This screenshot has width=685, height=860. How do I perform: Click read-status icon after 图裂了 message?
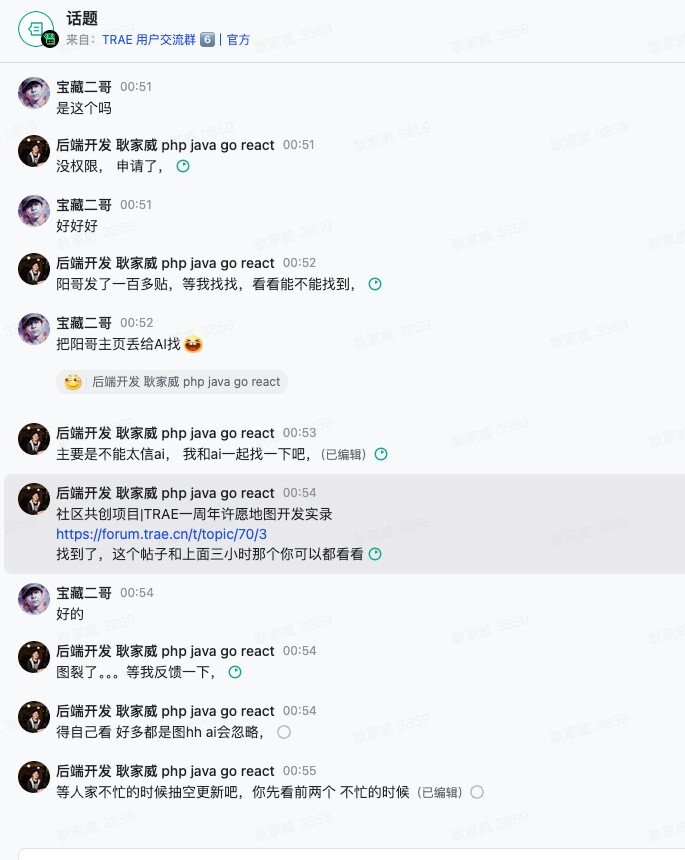click(235, 672)
